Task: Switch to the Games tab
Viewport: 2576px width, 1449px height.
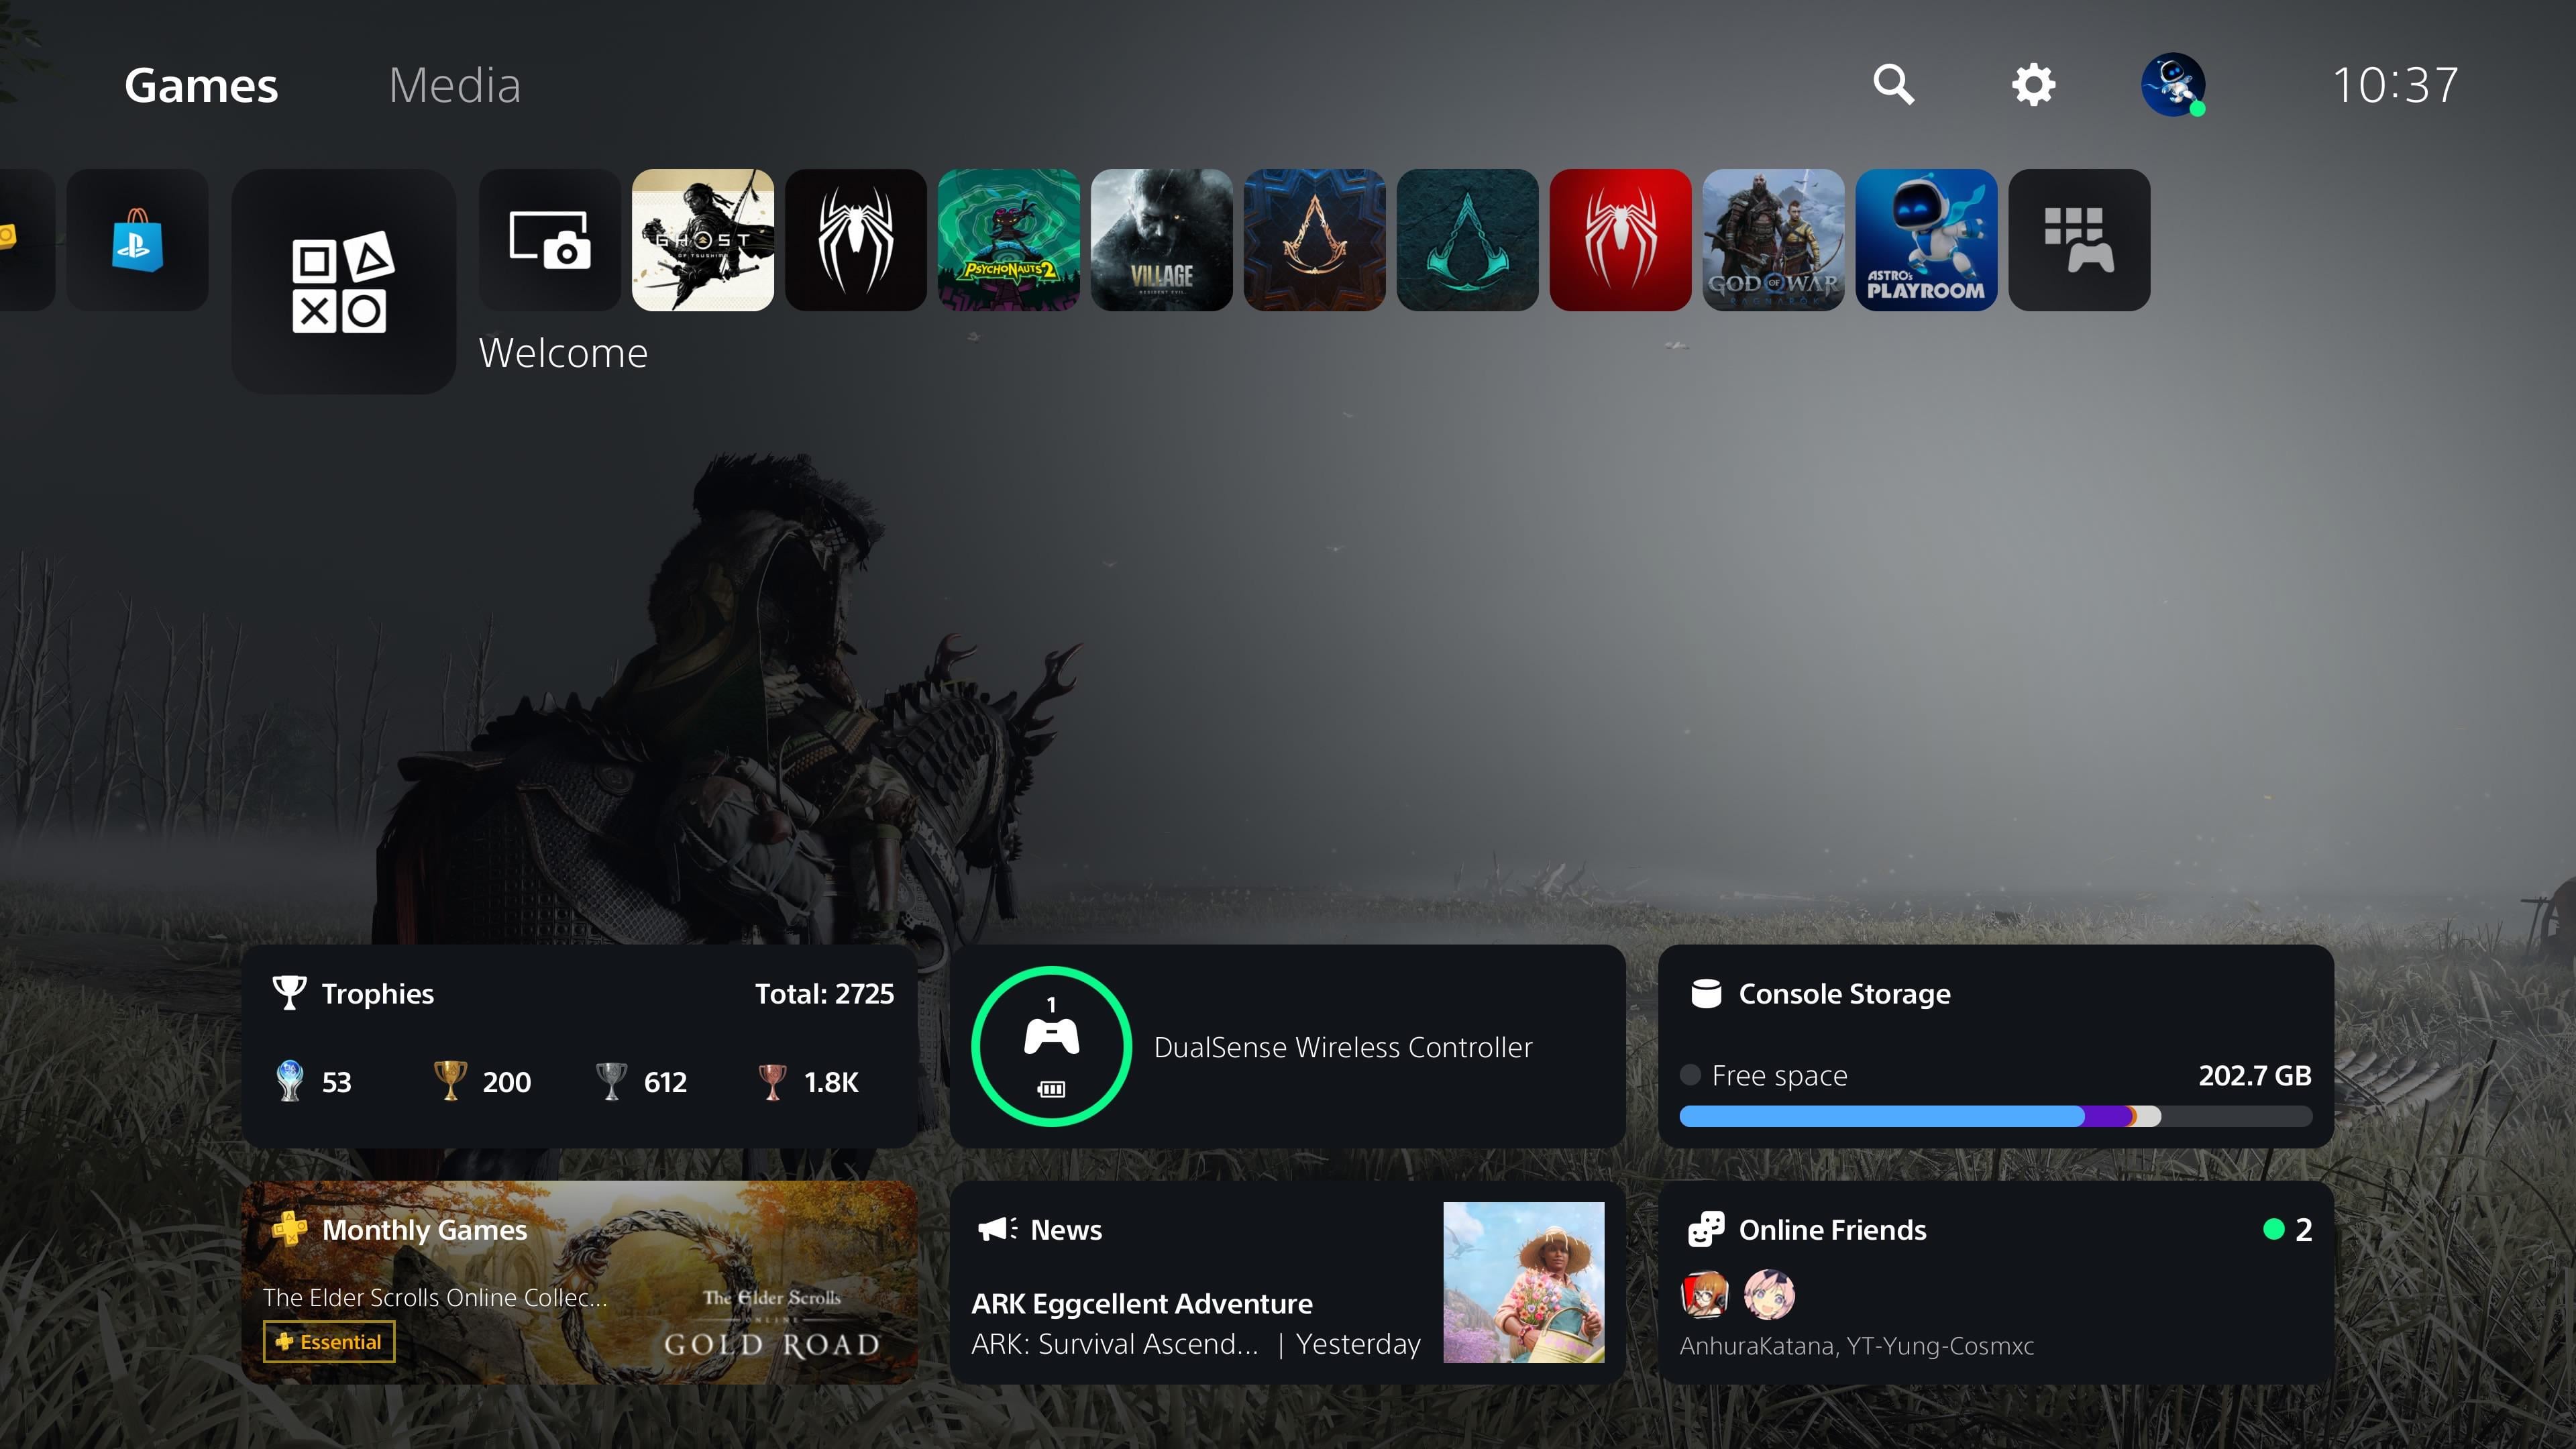Action: tap(201, 86)
